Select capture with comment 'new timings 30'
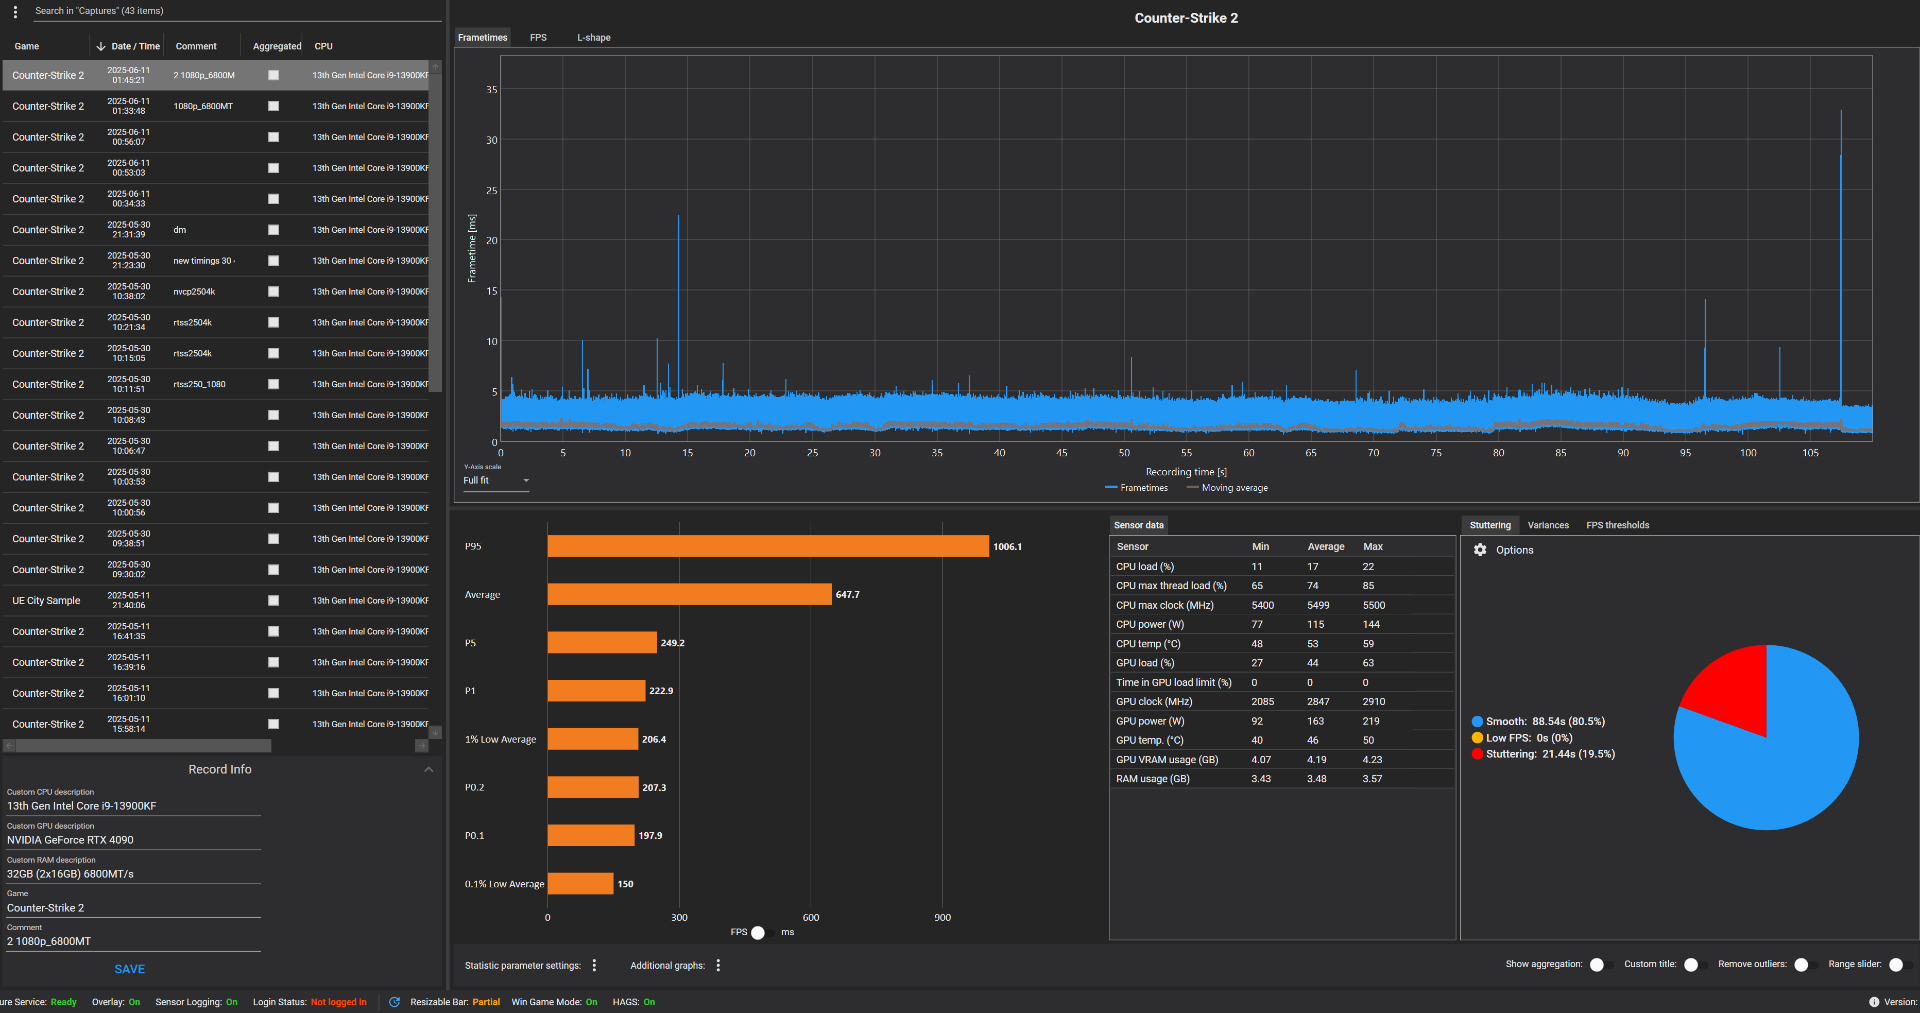The image size is (1920, 1013). coord(215,261)
